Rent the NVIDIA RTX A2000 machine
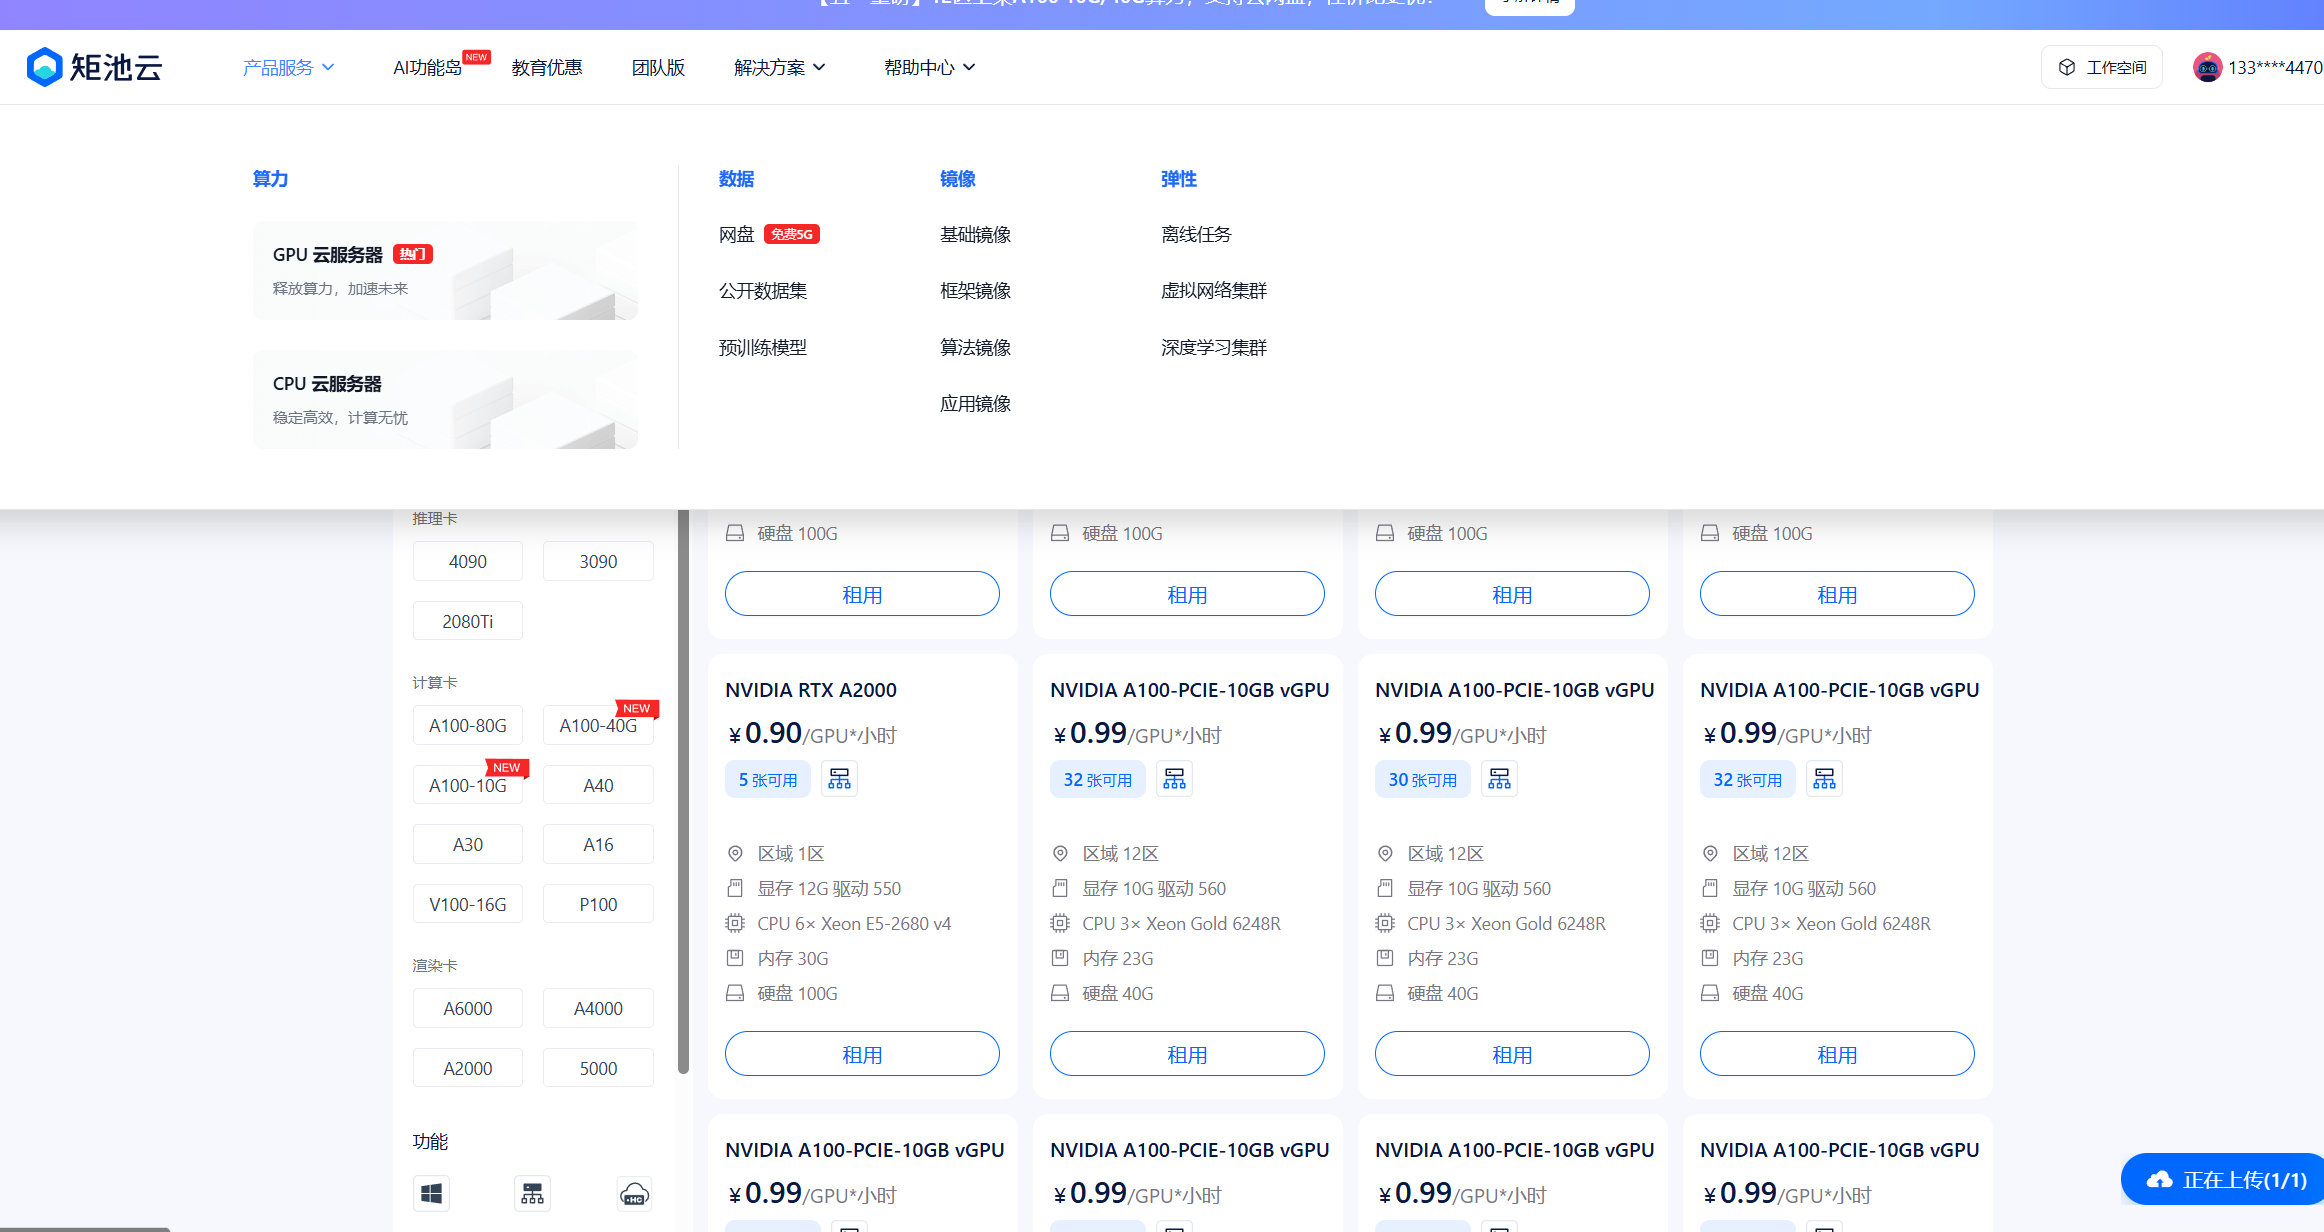Screen dimensions: 2324x1232 [862, 1054]
